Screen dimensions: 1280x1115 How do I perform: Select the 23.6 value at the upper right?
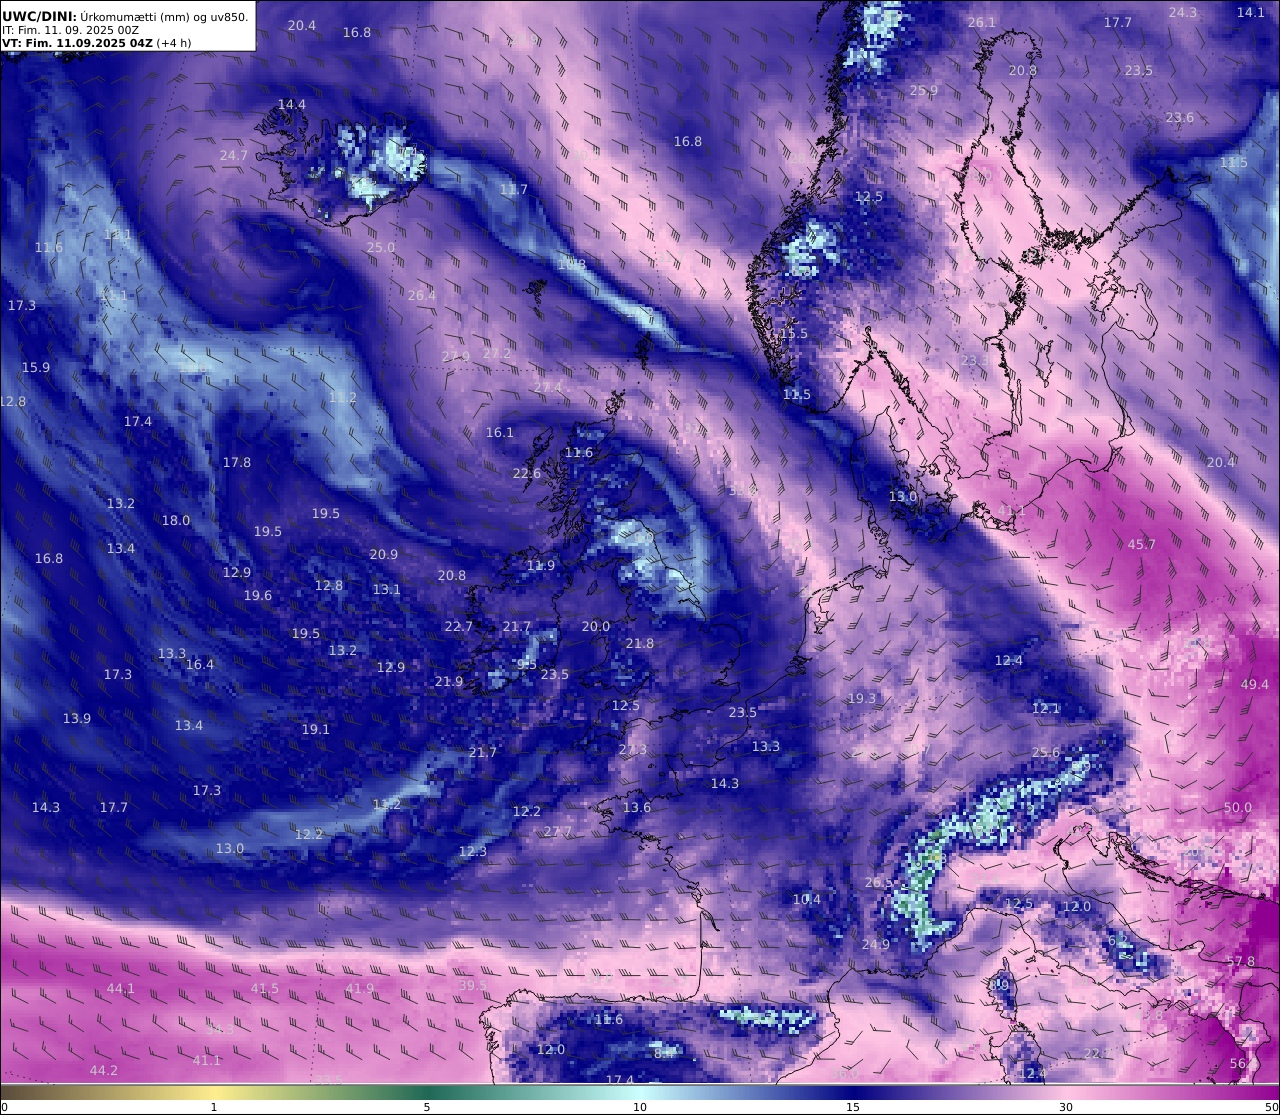[x=1180, y=117]
